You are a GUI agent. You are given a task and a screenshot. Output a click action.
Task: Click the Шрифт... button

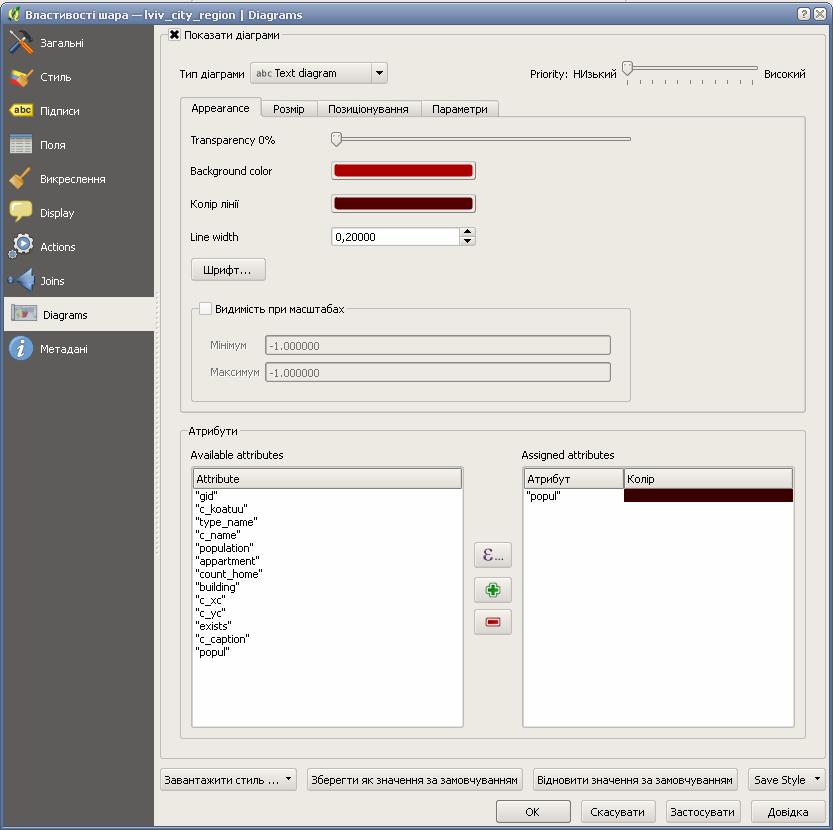click(x=228, y=270)
